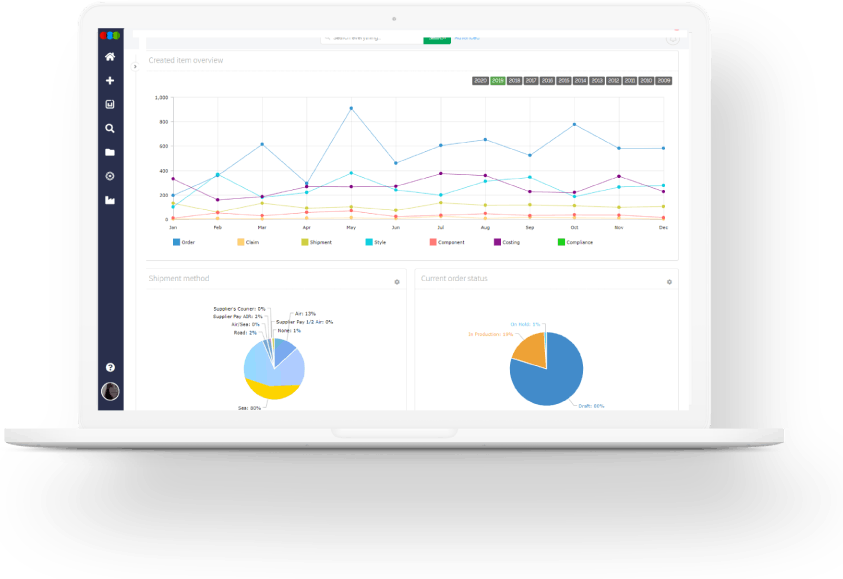Switch chart to year 2018

pyautogui.click(x=515, y=81)
